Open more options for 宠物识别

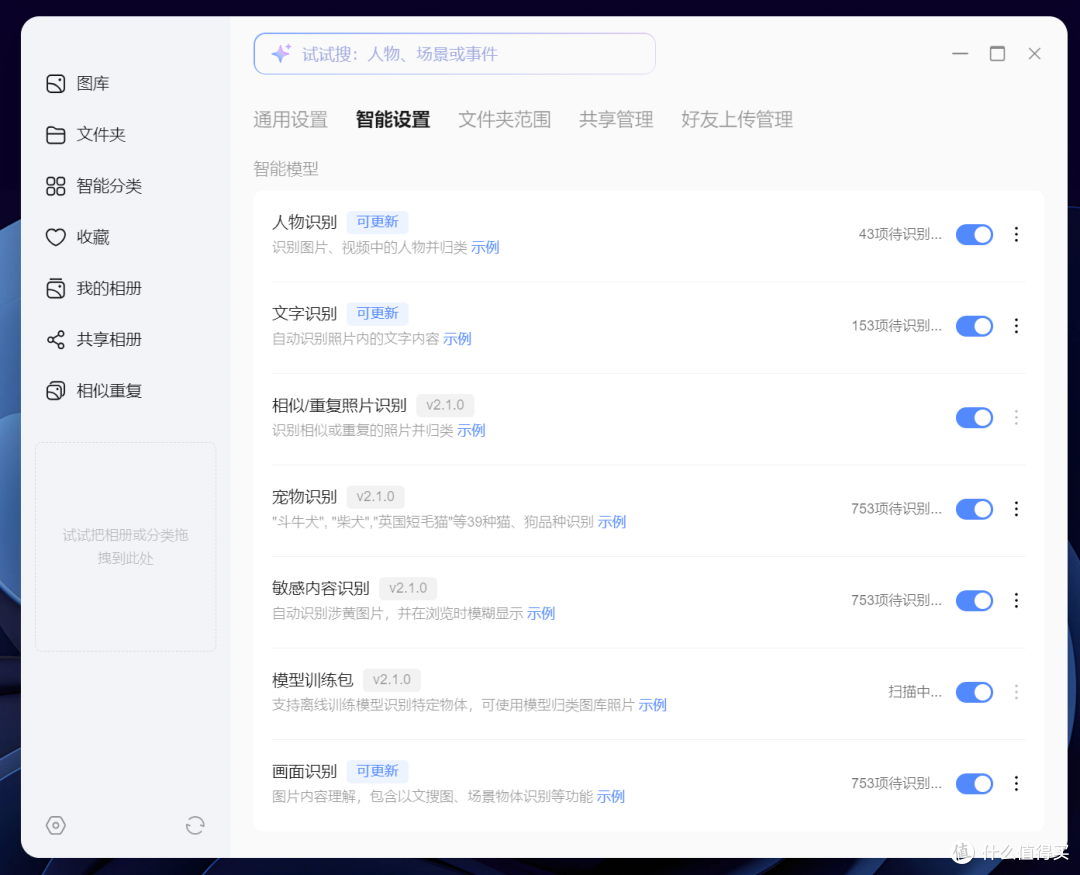pyautogui.click(x=1016, y=509)
